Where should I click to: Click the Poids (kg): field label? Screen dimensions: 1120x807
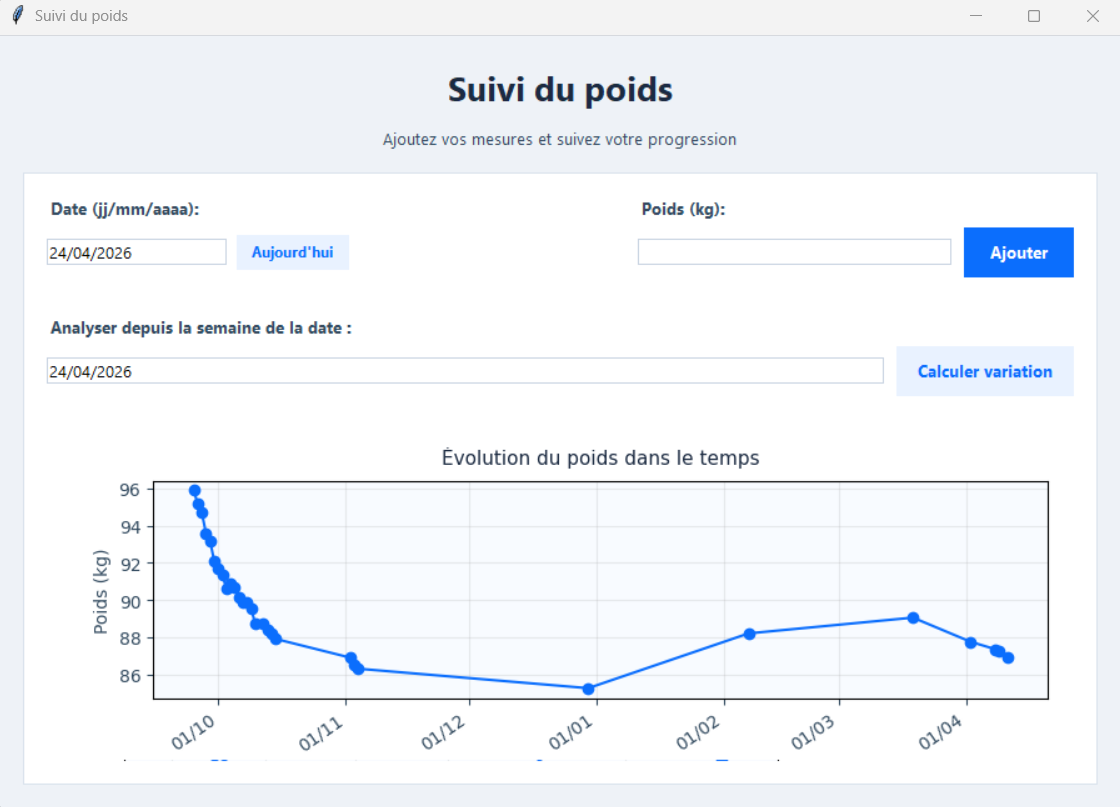(671, 209)
